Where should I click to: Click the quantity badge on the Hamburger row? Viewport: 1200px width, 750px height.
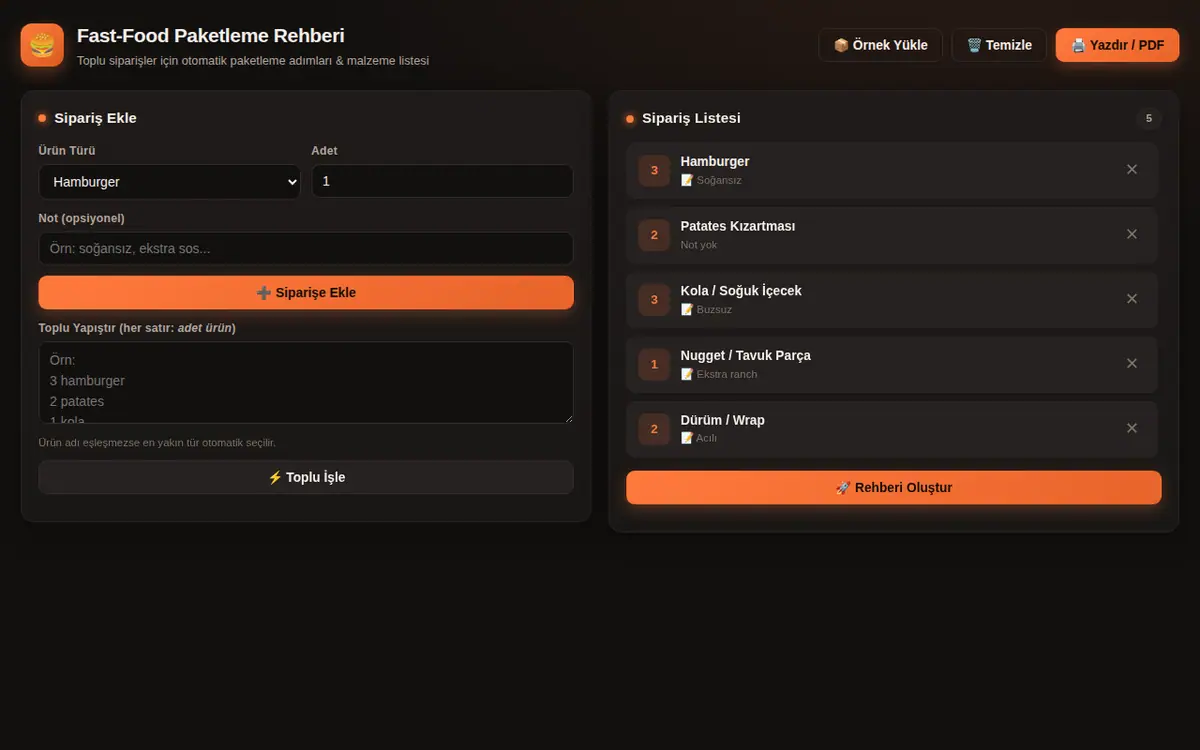click(x=654, y=170)
